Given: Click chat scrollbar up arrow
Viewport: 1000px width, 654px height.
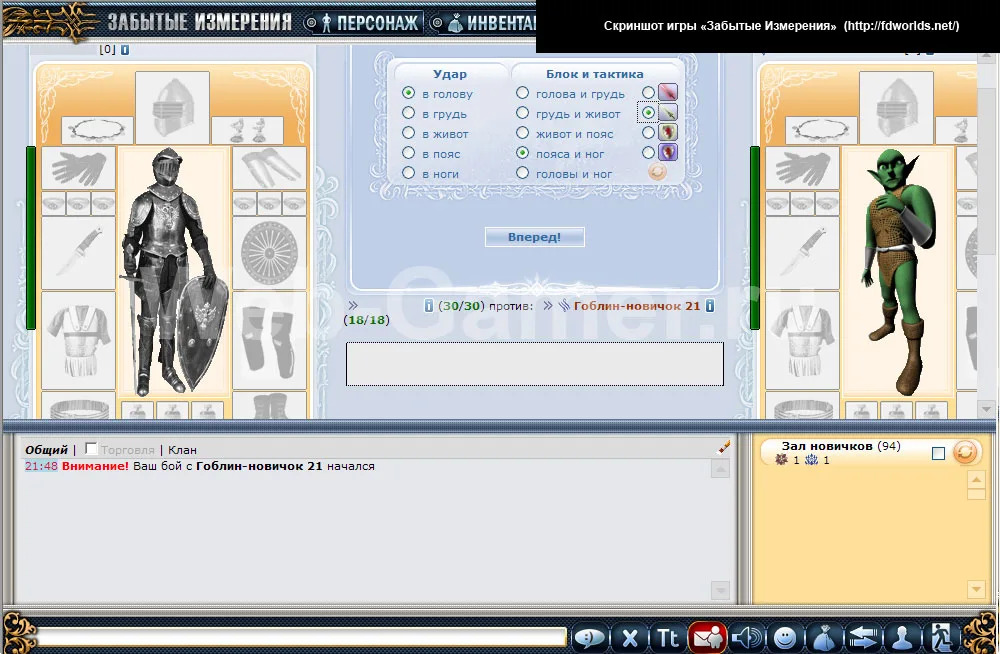Looking at the screenshot, I should click(720, 470).
